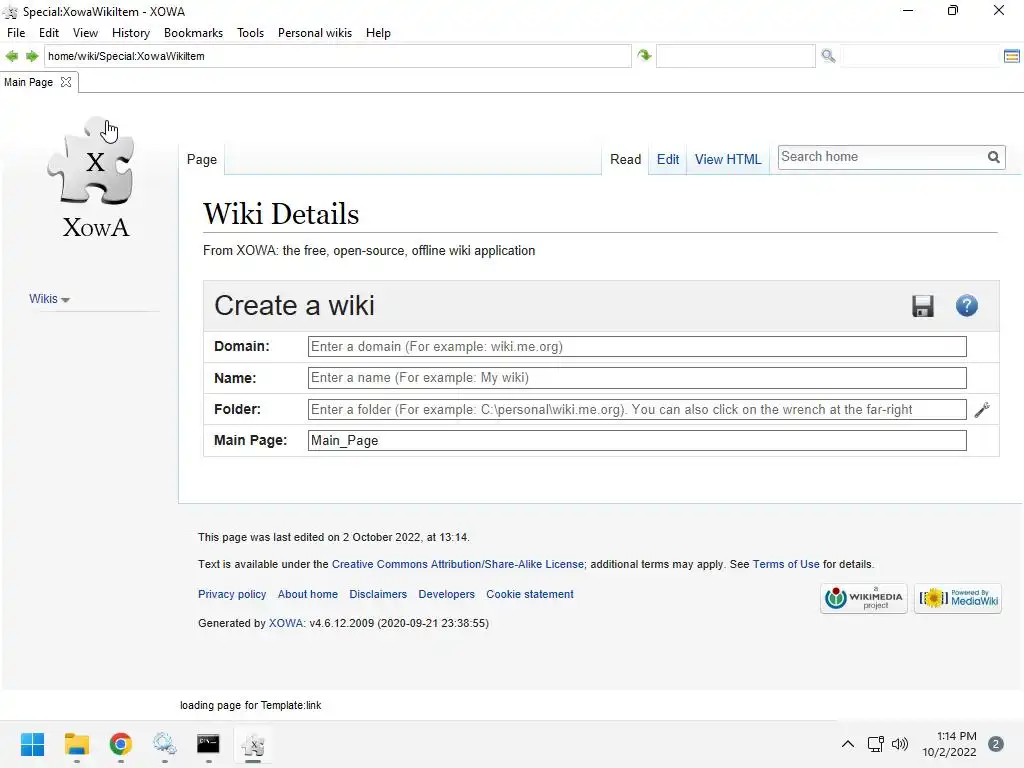The image size is (1024, 768).
Task: Click the volume speaker tray icon
Action: (900, 744)
